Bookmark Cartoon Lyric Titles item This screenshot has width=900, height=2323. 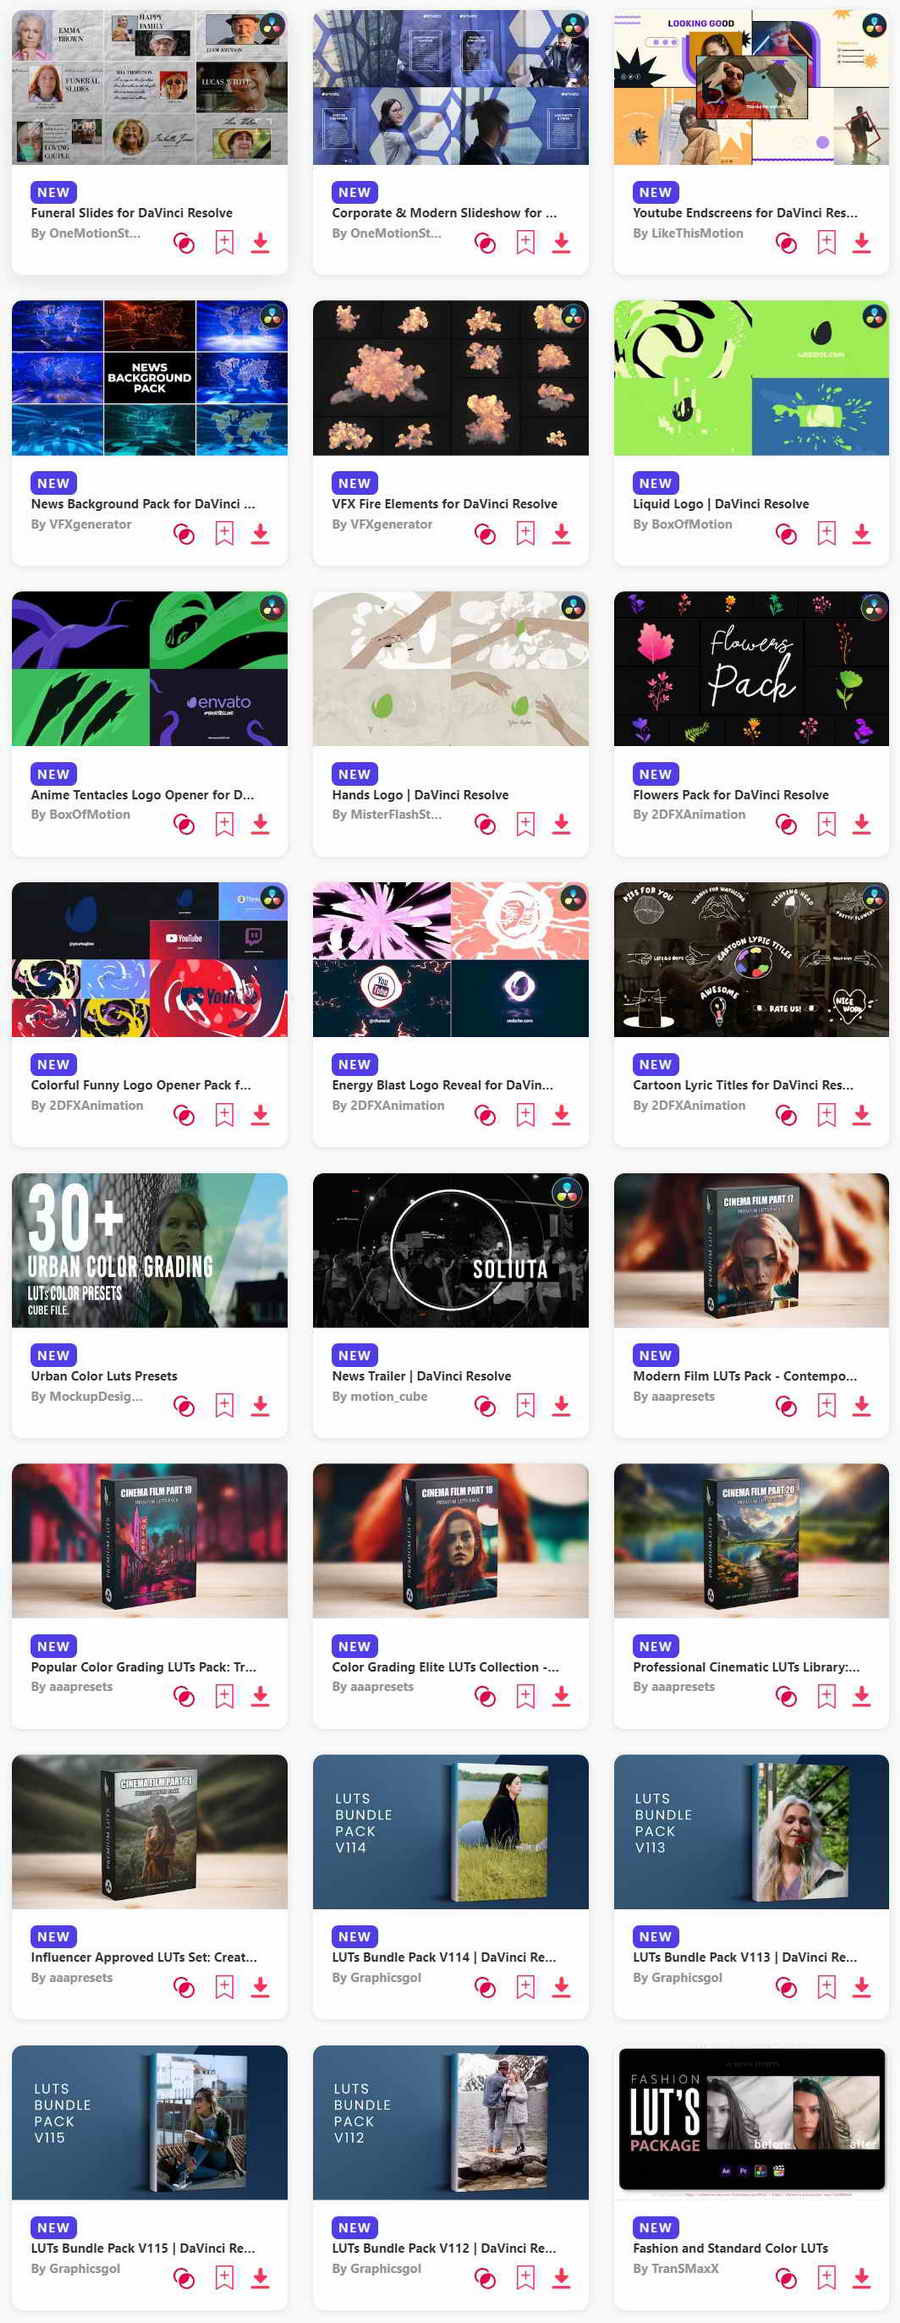pos(826,1115)
